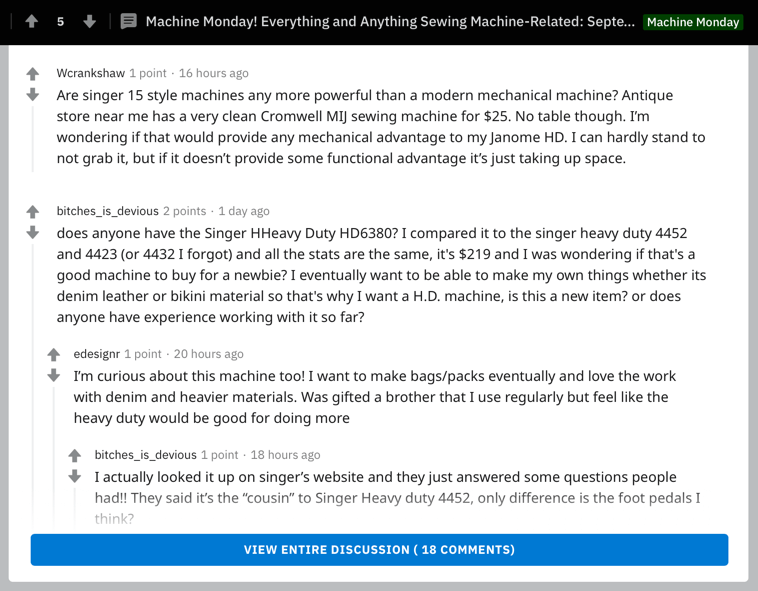Viewport: 758px width, 591px height.
Task: Open edesignr's user profile
Action: click(96, 354)
